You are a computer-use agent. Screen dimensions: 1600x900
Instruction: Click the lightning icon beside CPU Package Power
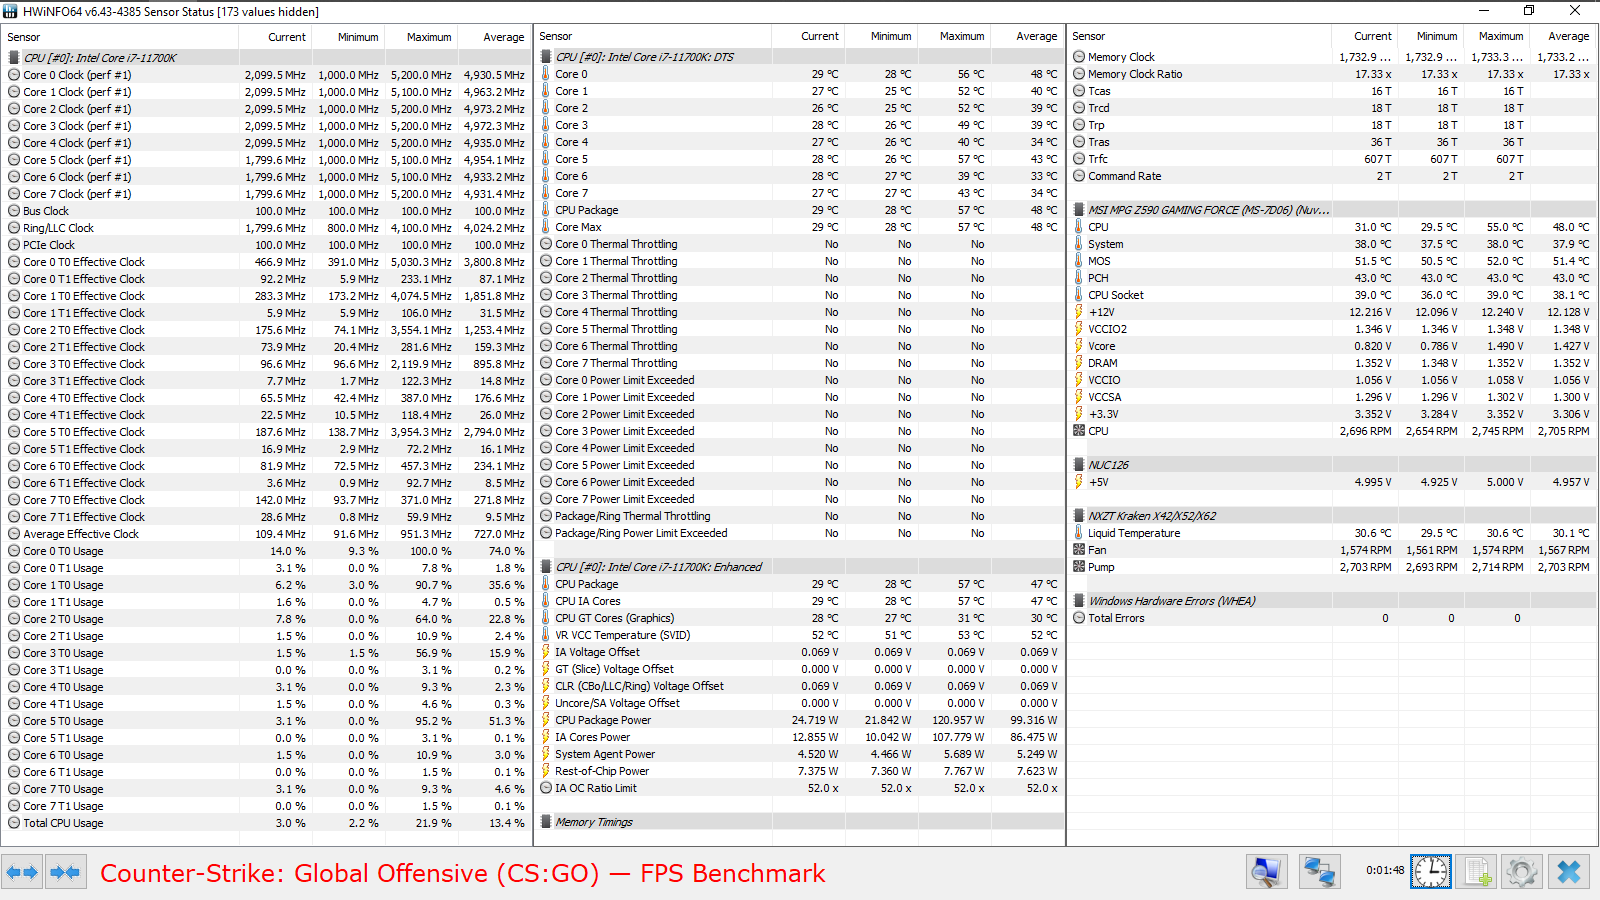[x=546, y=720]
